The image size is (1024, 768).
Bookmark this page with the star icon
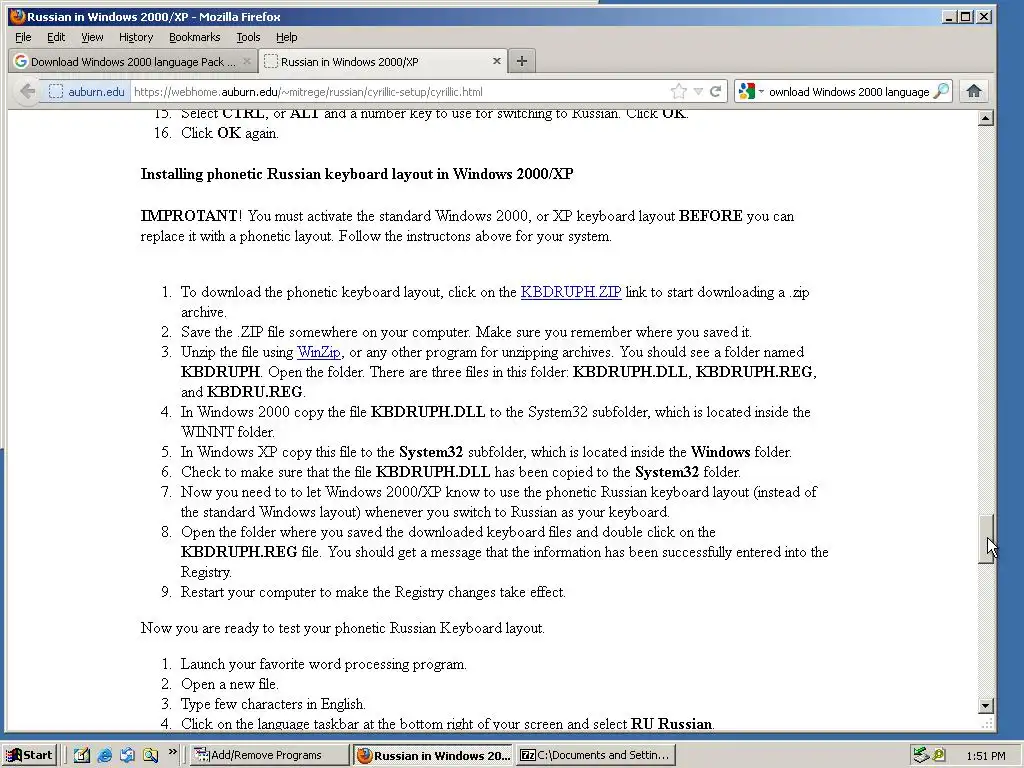[679, 91]
